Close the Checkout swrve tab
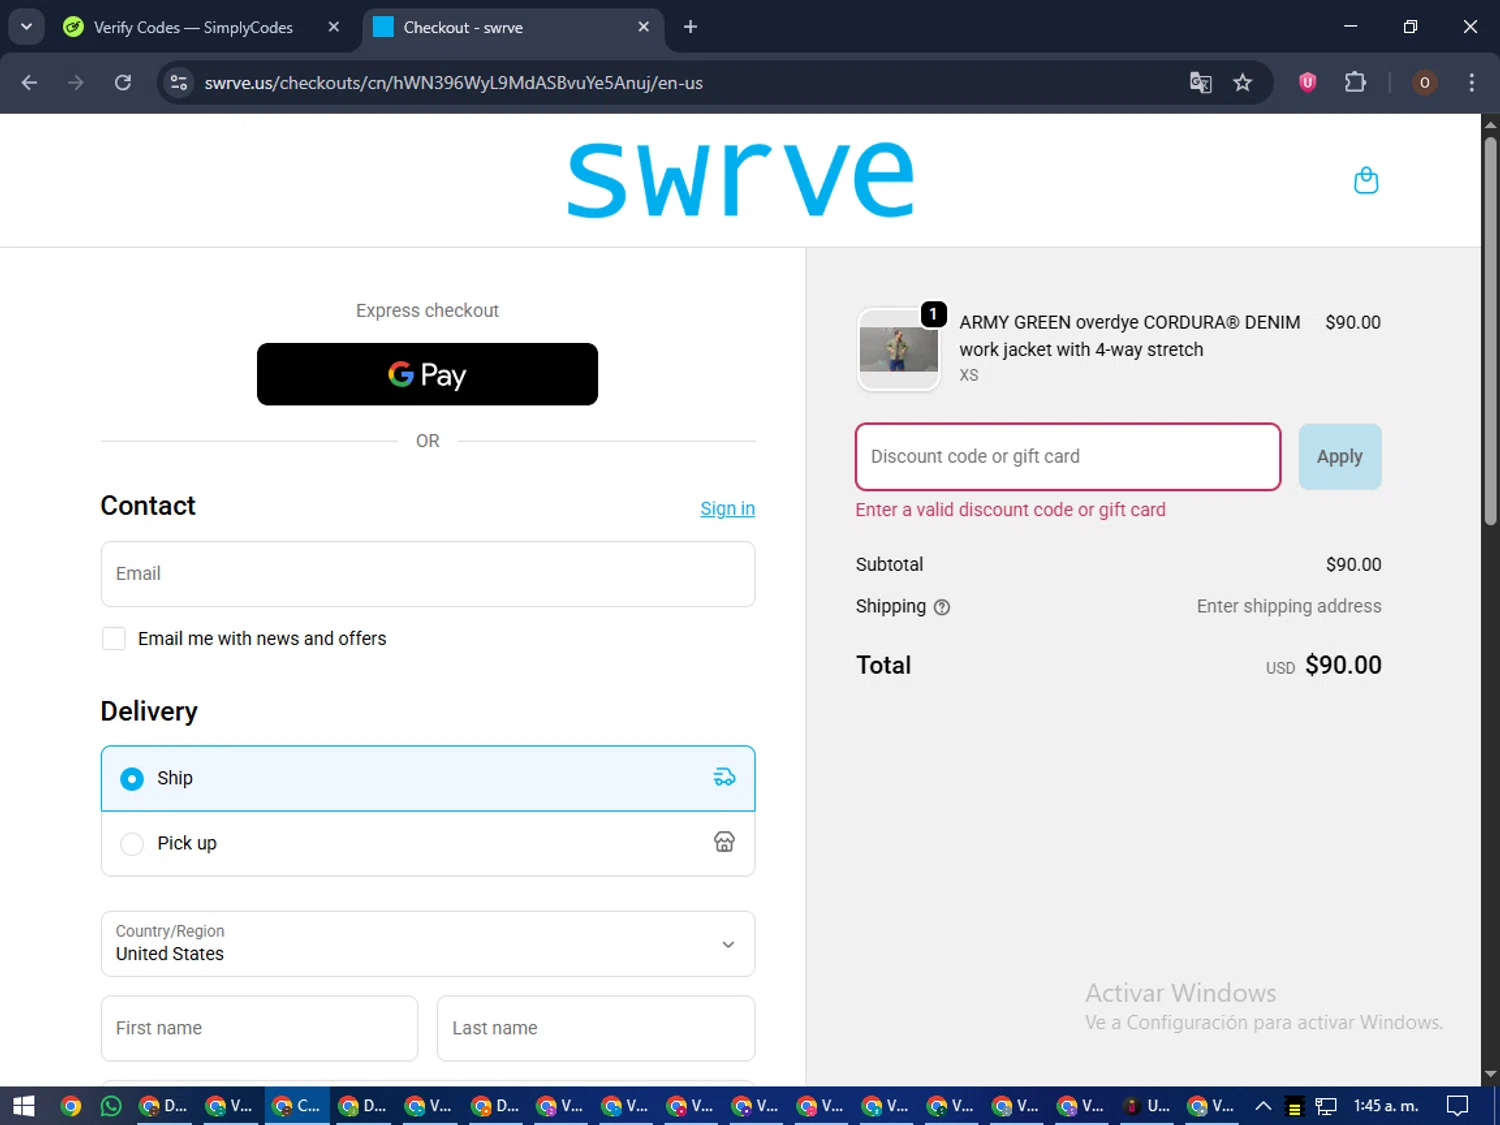 click(644, 27)
